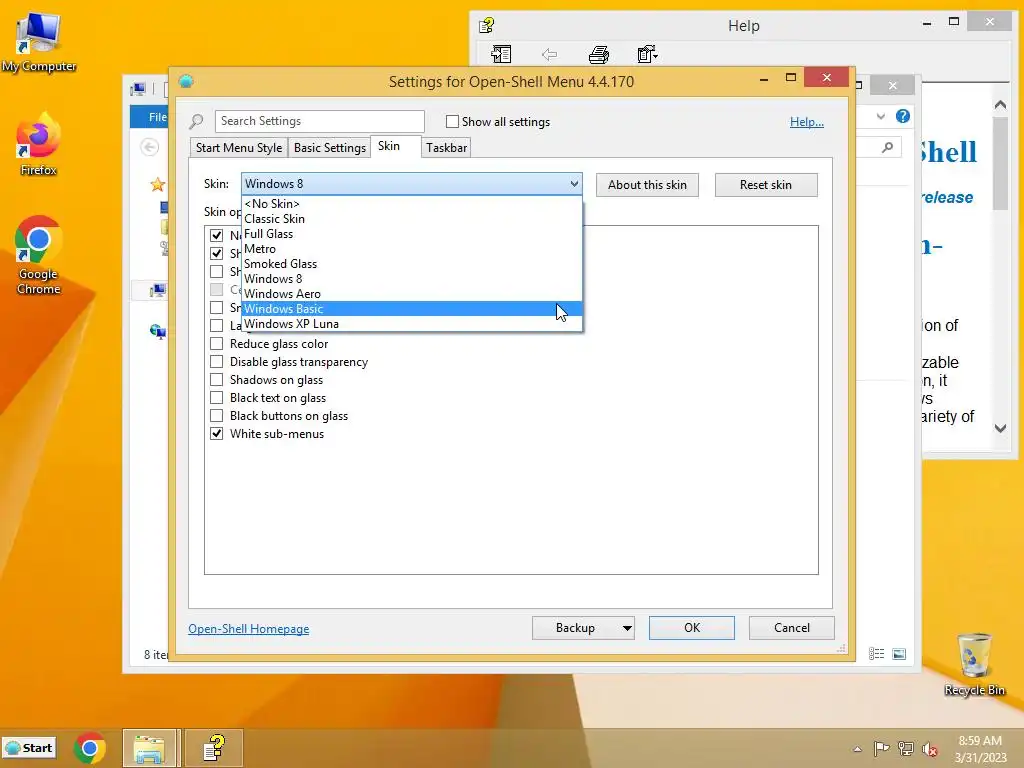
Task: Click the Help window scrollbar thumb
Action: coord(1000,165)
